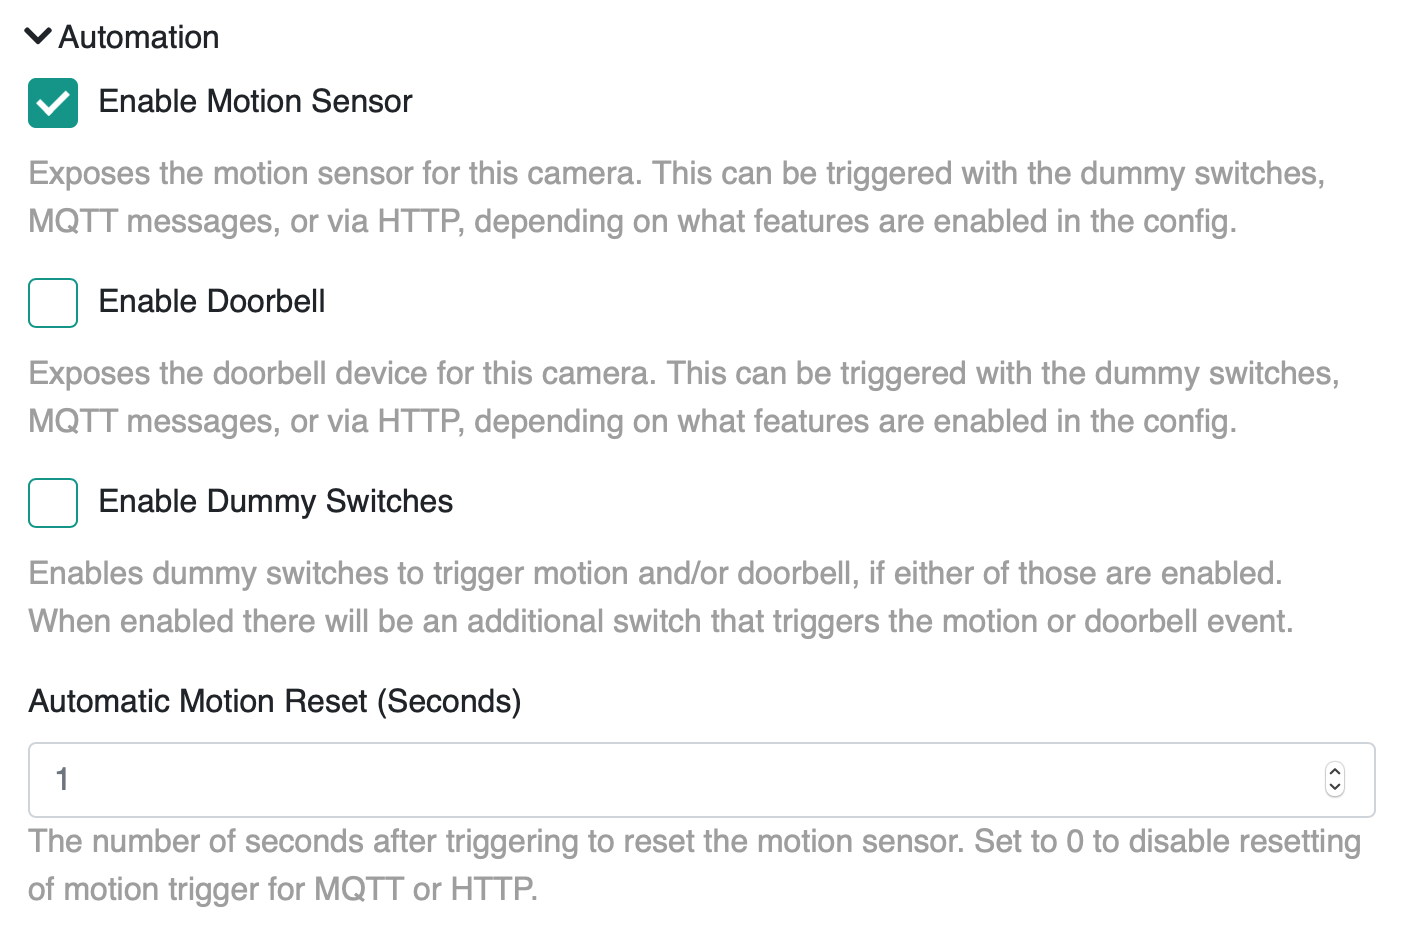Collapse the Automation section chevron

pos(37,37)
